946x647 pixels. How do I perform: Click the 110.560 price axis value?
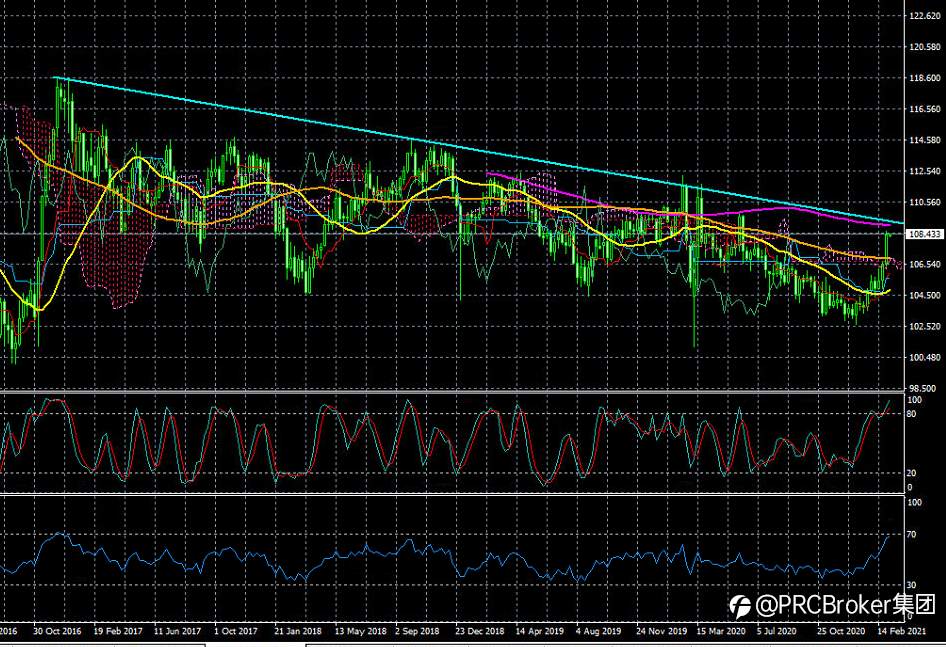coord(925,202)
